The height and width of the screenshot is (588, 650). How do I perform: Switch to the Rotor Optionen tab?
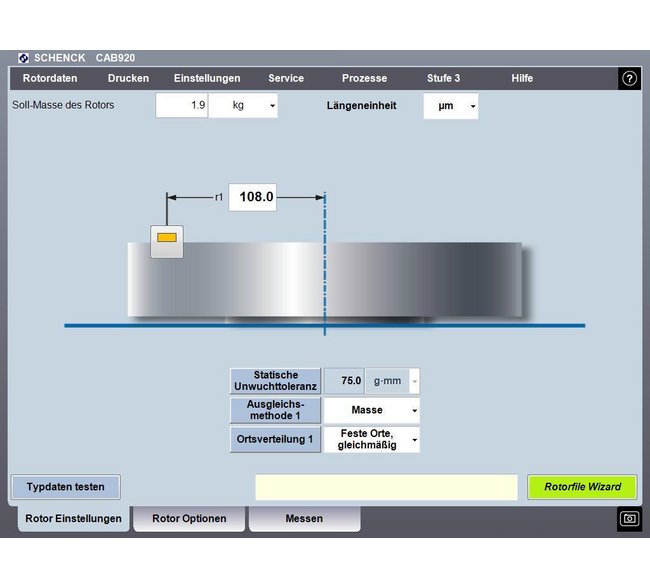coord(189,518)
